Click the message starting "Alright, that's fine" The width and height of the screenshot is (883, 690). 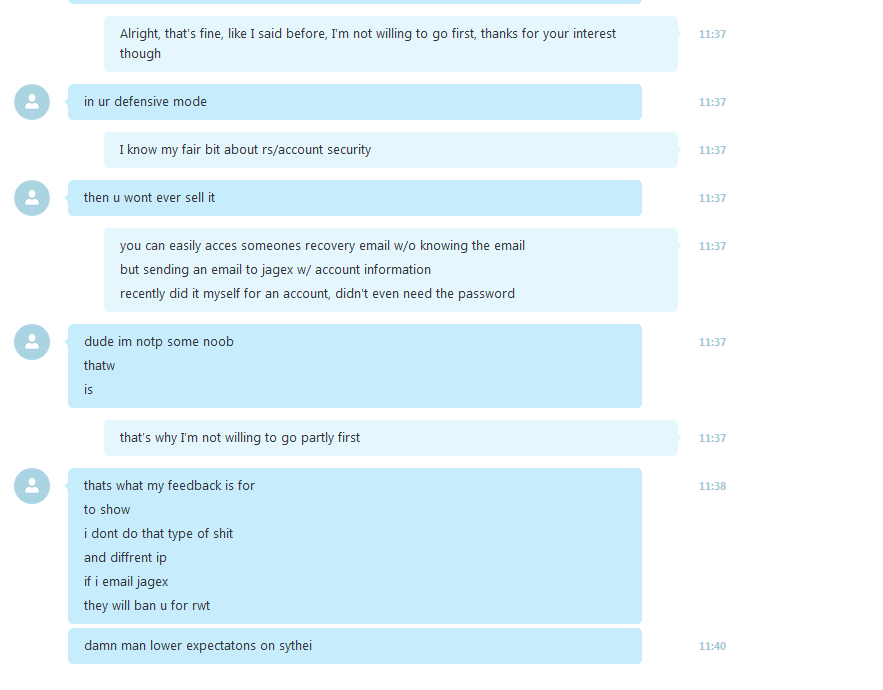391,44
